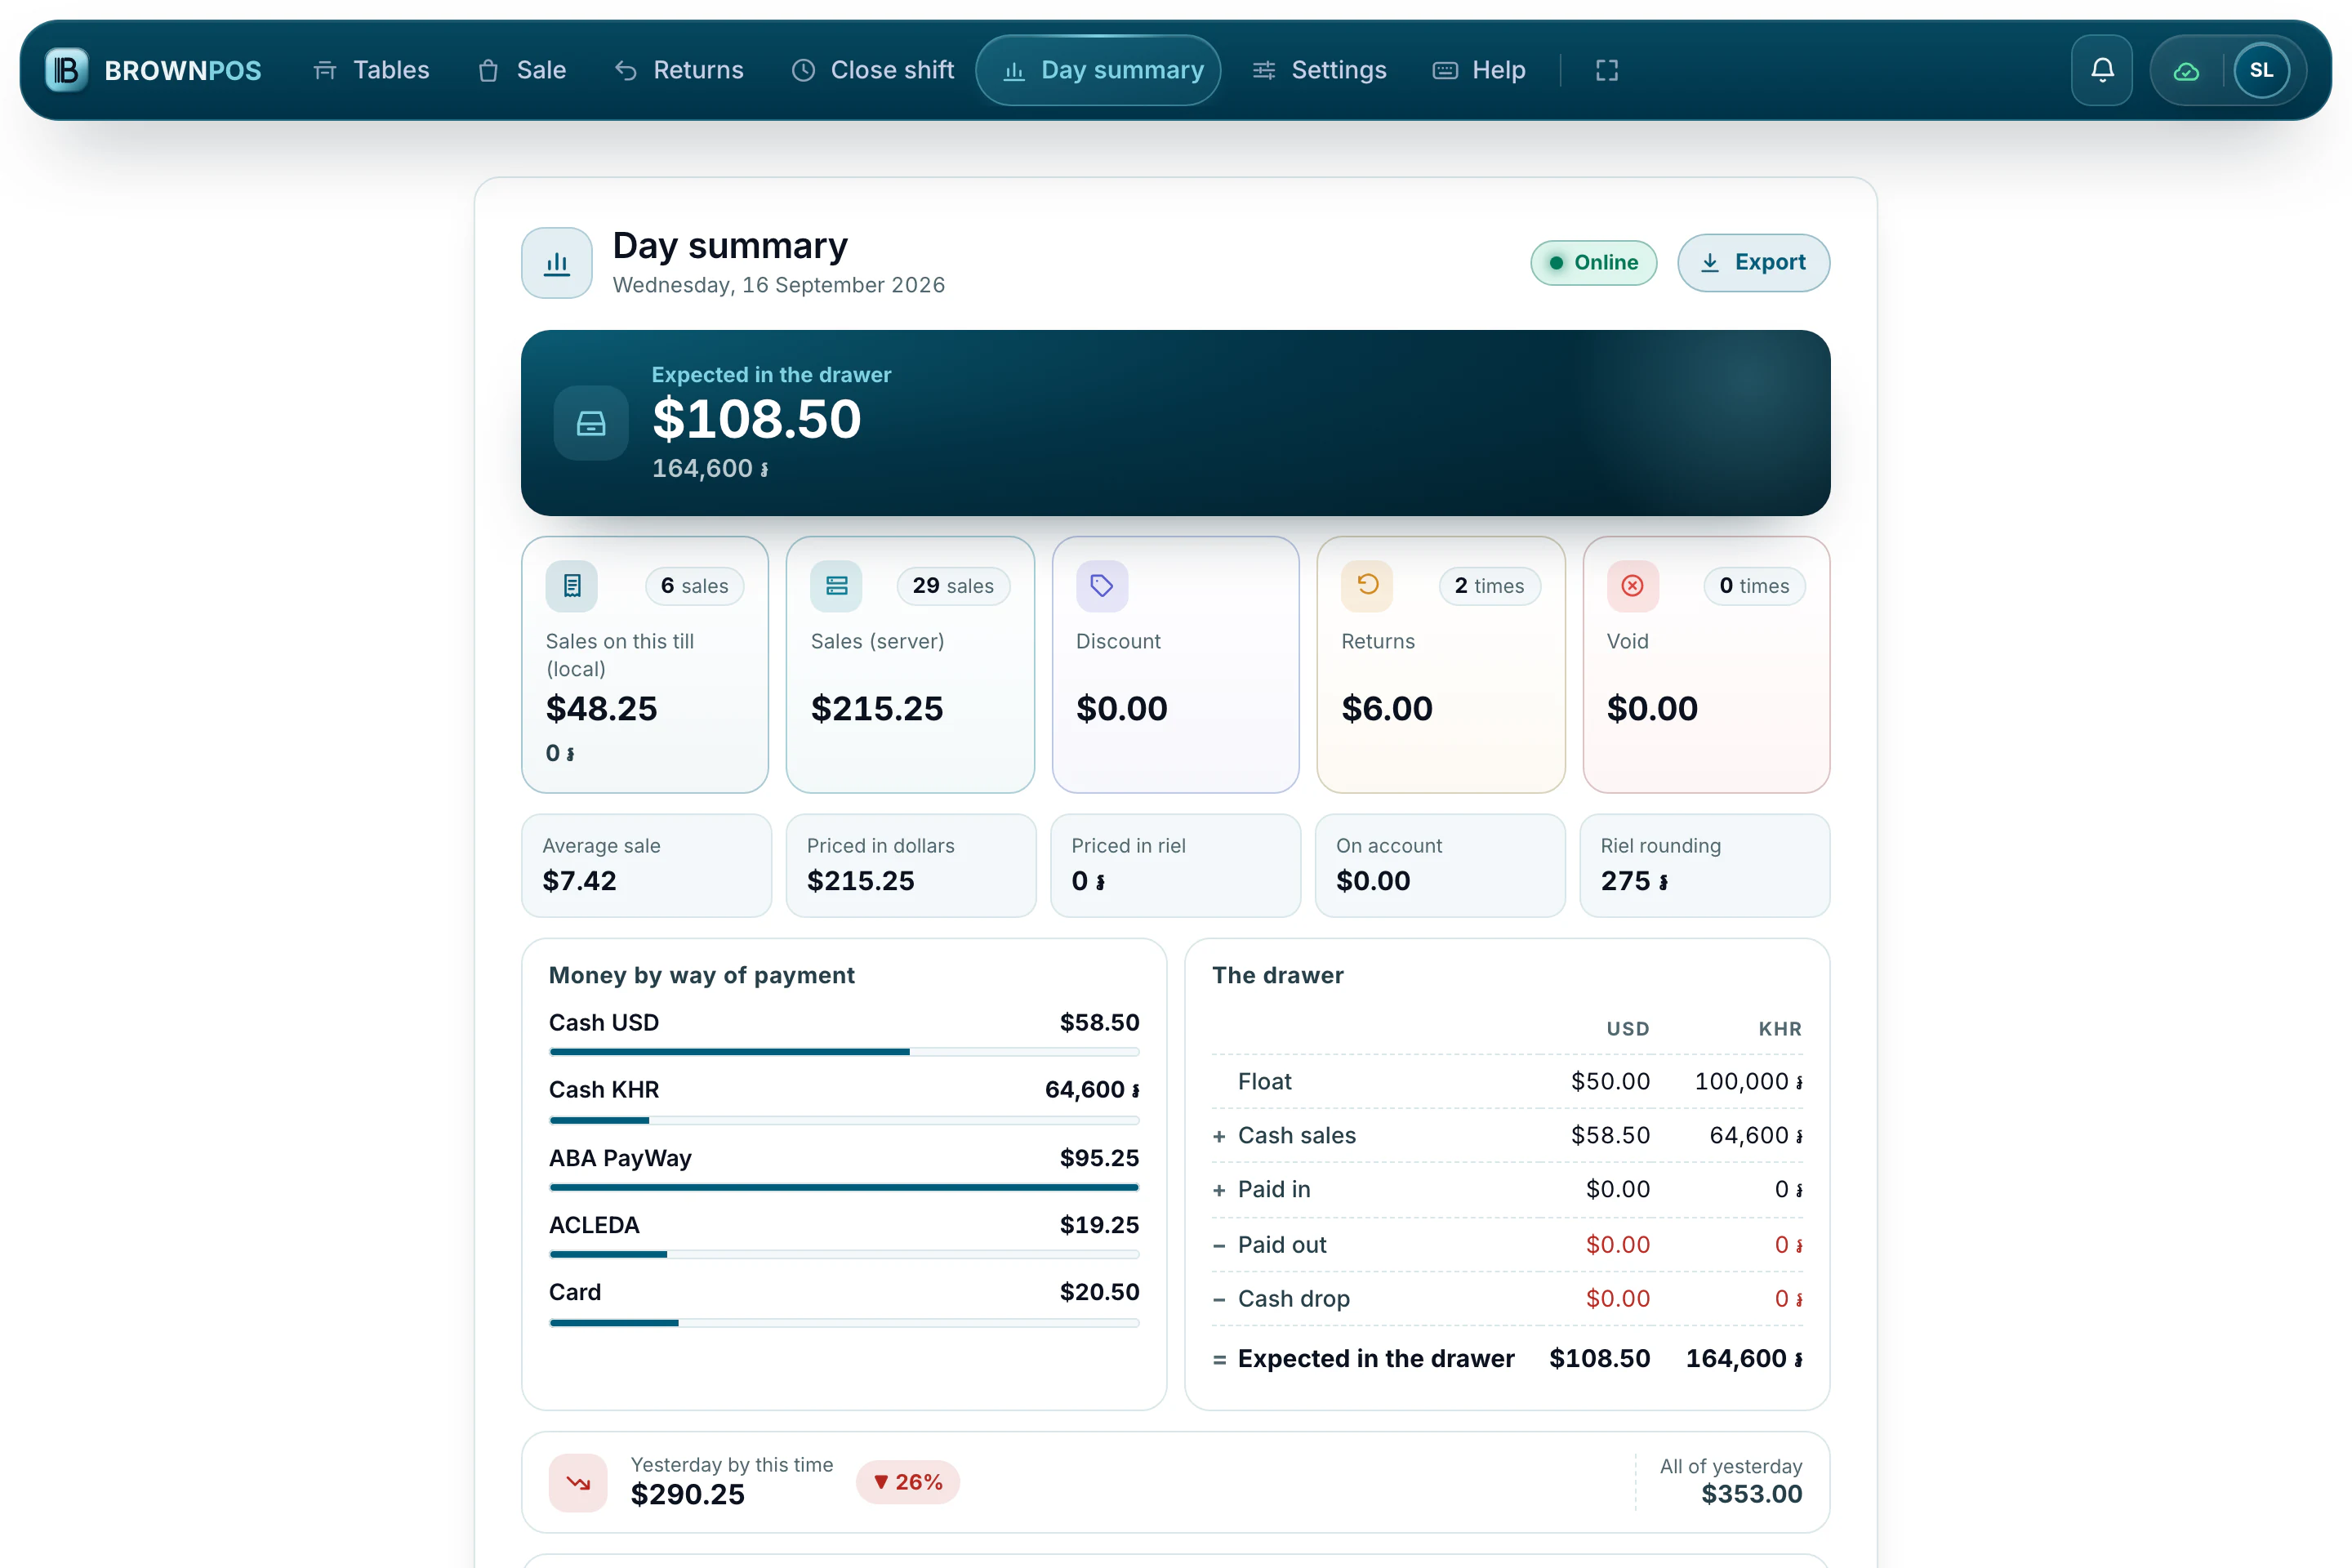
Task: Click the Void cross icon
Action: click(x=1632, y=585)
